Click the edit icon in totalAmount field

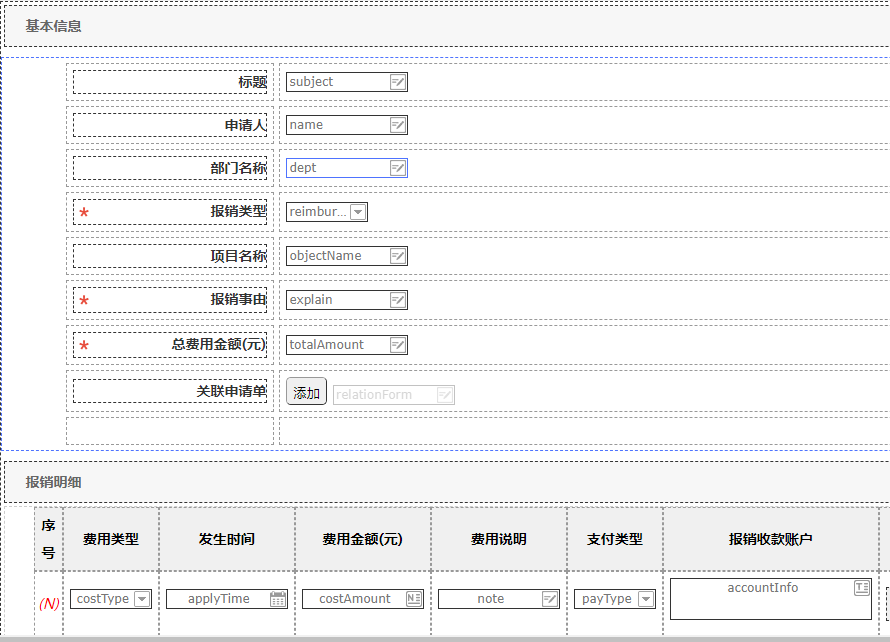point(398,345)
